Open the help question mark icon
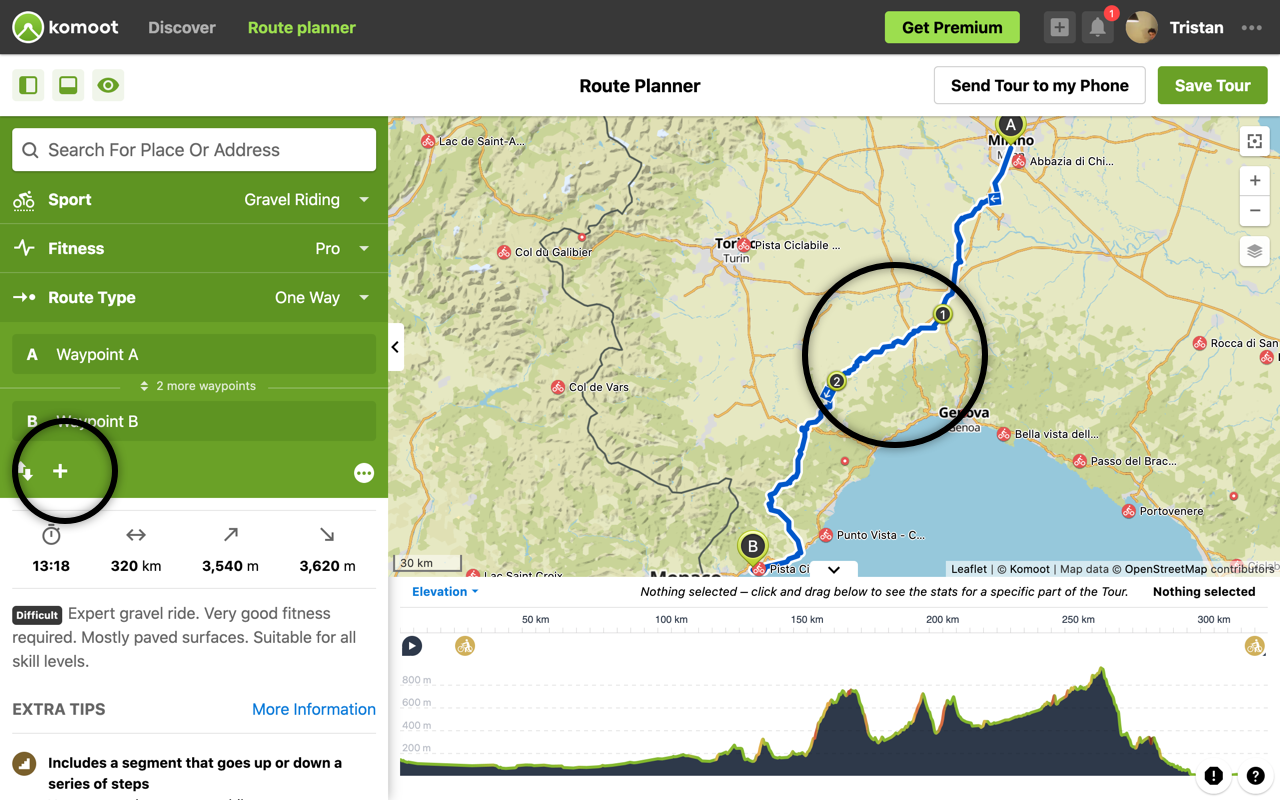Image resolution: width=1280 pixels, height=800 pixels. pyautogui.click(x=1256, y=776)
